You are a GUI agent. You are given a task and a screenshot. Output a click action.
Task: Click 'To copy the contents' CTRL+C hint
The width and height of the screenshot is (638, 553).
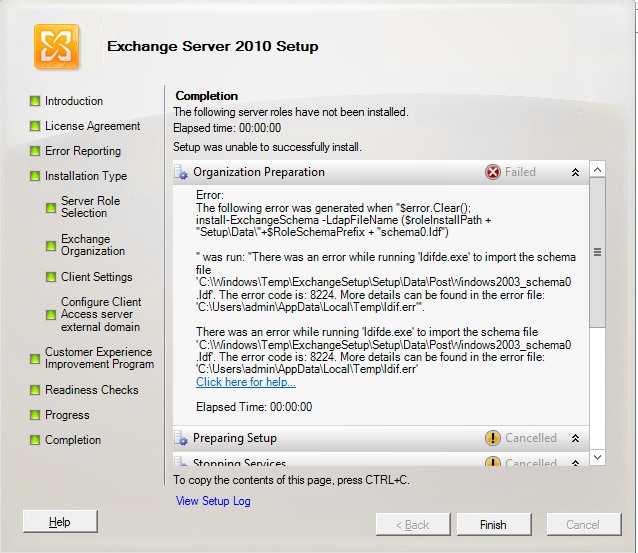coord(291,480)
